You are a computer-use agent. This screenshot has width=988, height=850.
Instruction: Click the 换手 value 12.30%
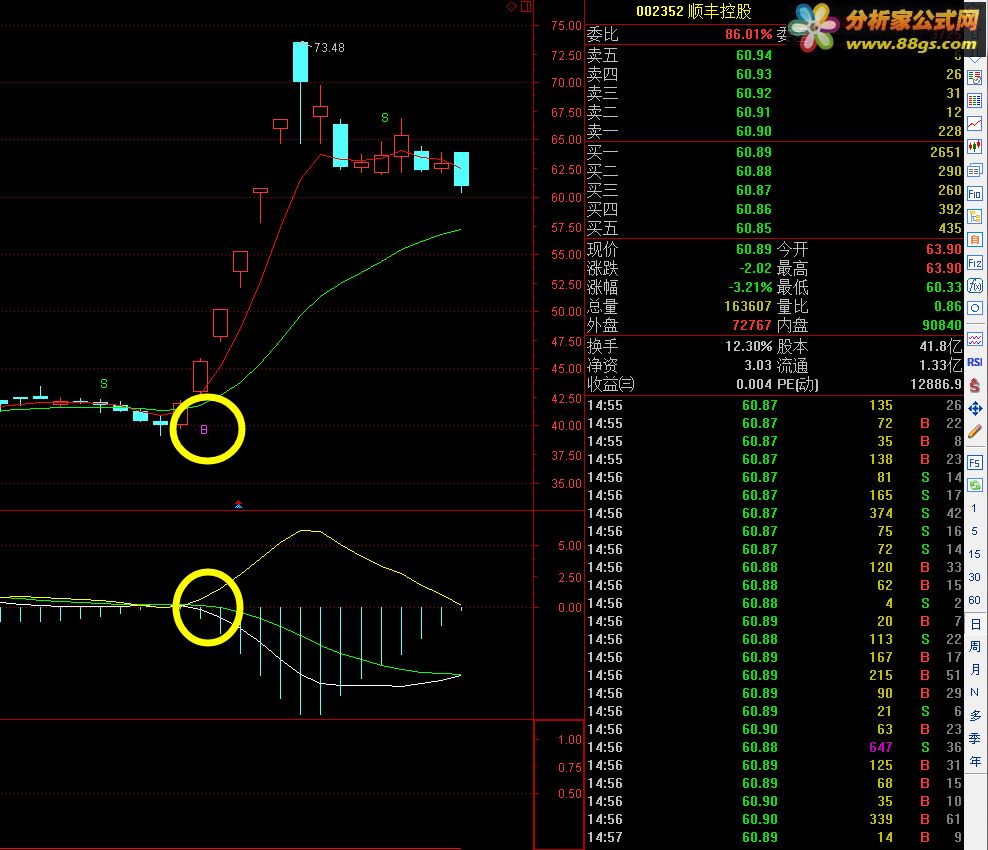(748, 347)
